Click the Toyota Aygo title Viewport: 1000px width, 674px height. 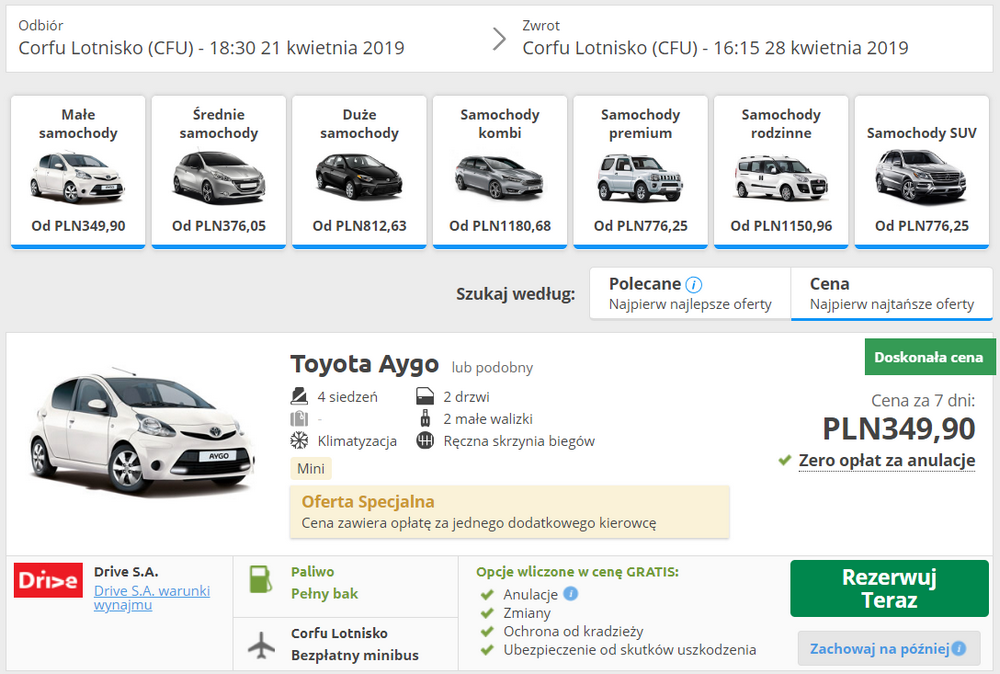[365, 364]
